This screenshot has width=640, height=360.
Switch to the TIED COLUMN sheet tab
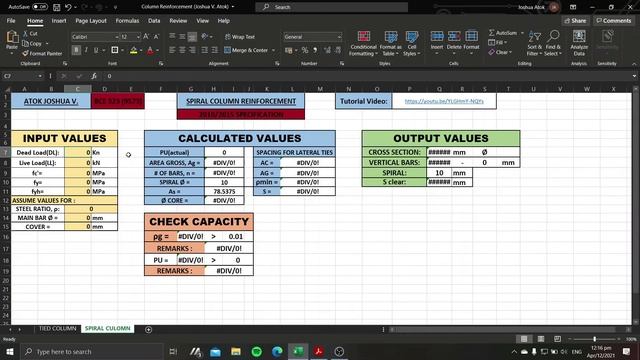[x=58, y=328]
